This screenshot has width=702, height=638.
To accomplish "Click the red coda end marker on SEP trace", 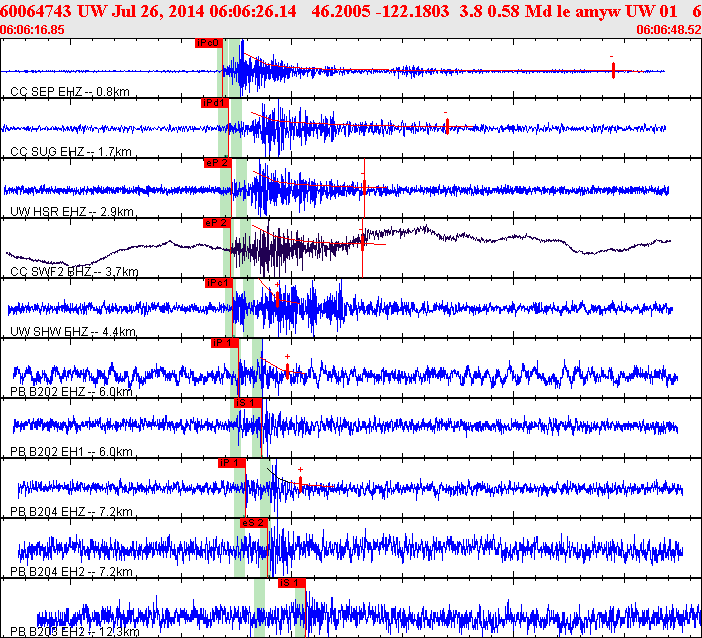I will 613,70.
